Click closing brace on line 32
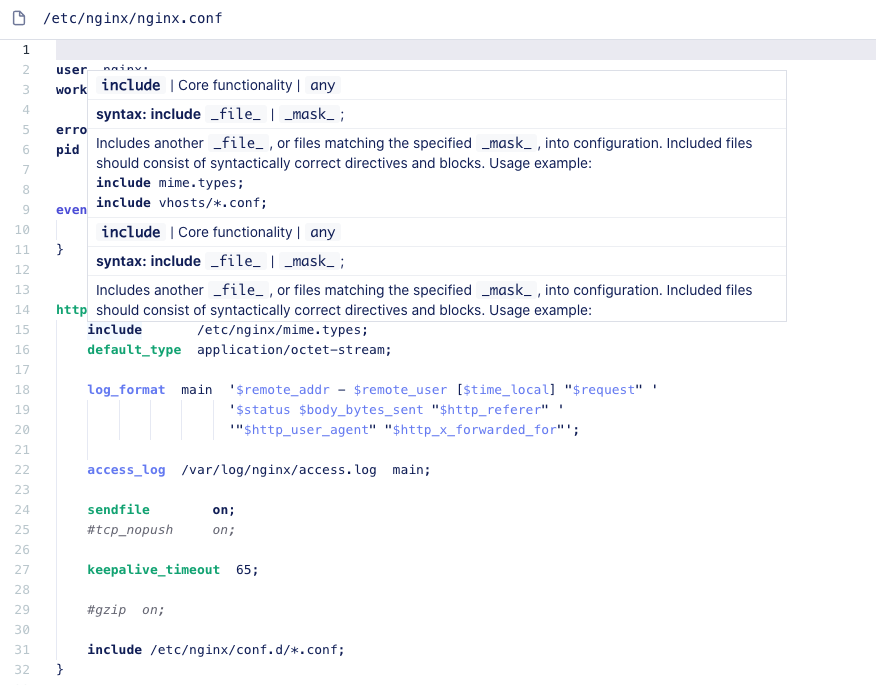Viewport: 876px width, 685px height. point(60,669)
